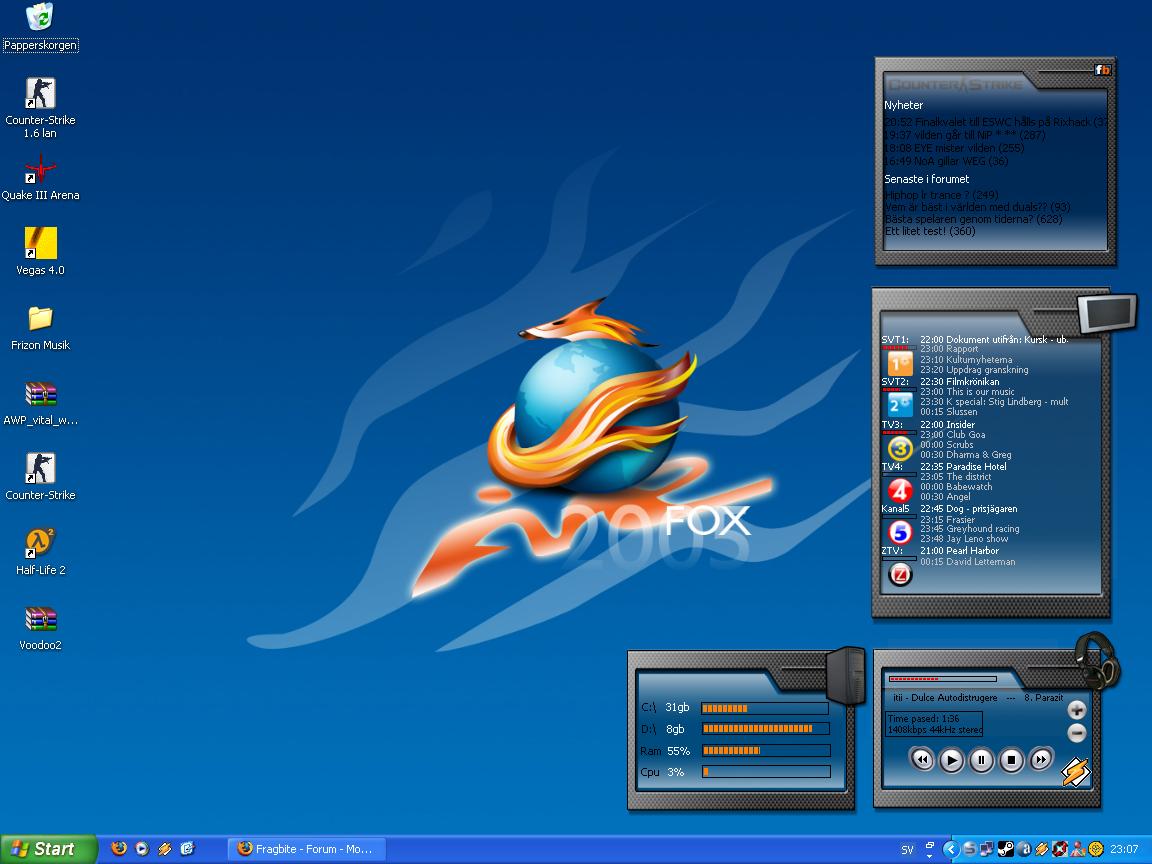1152x864 pixels.
Task: Skip to next track in the player widget
Action: click(1040, 759)
